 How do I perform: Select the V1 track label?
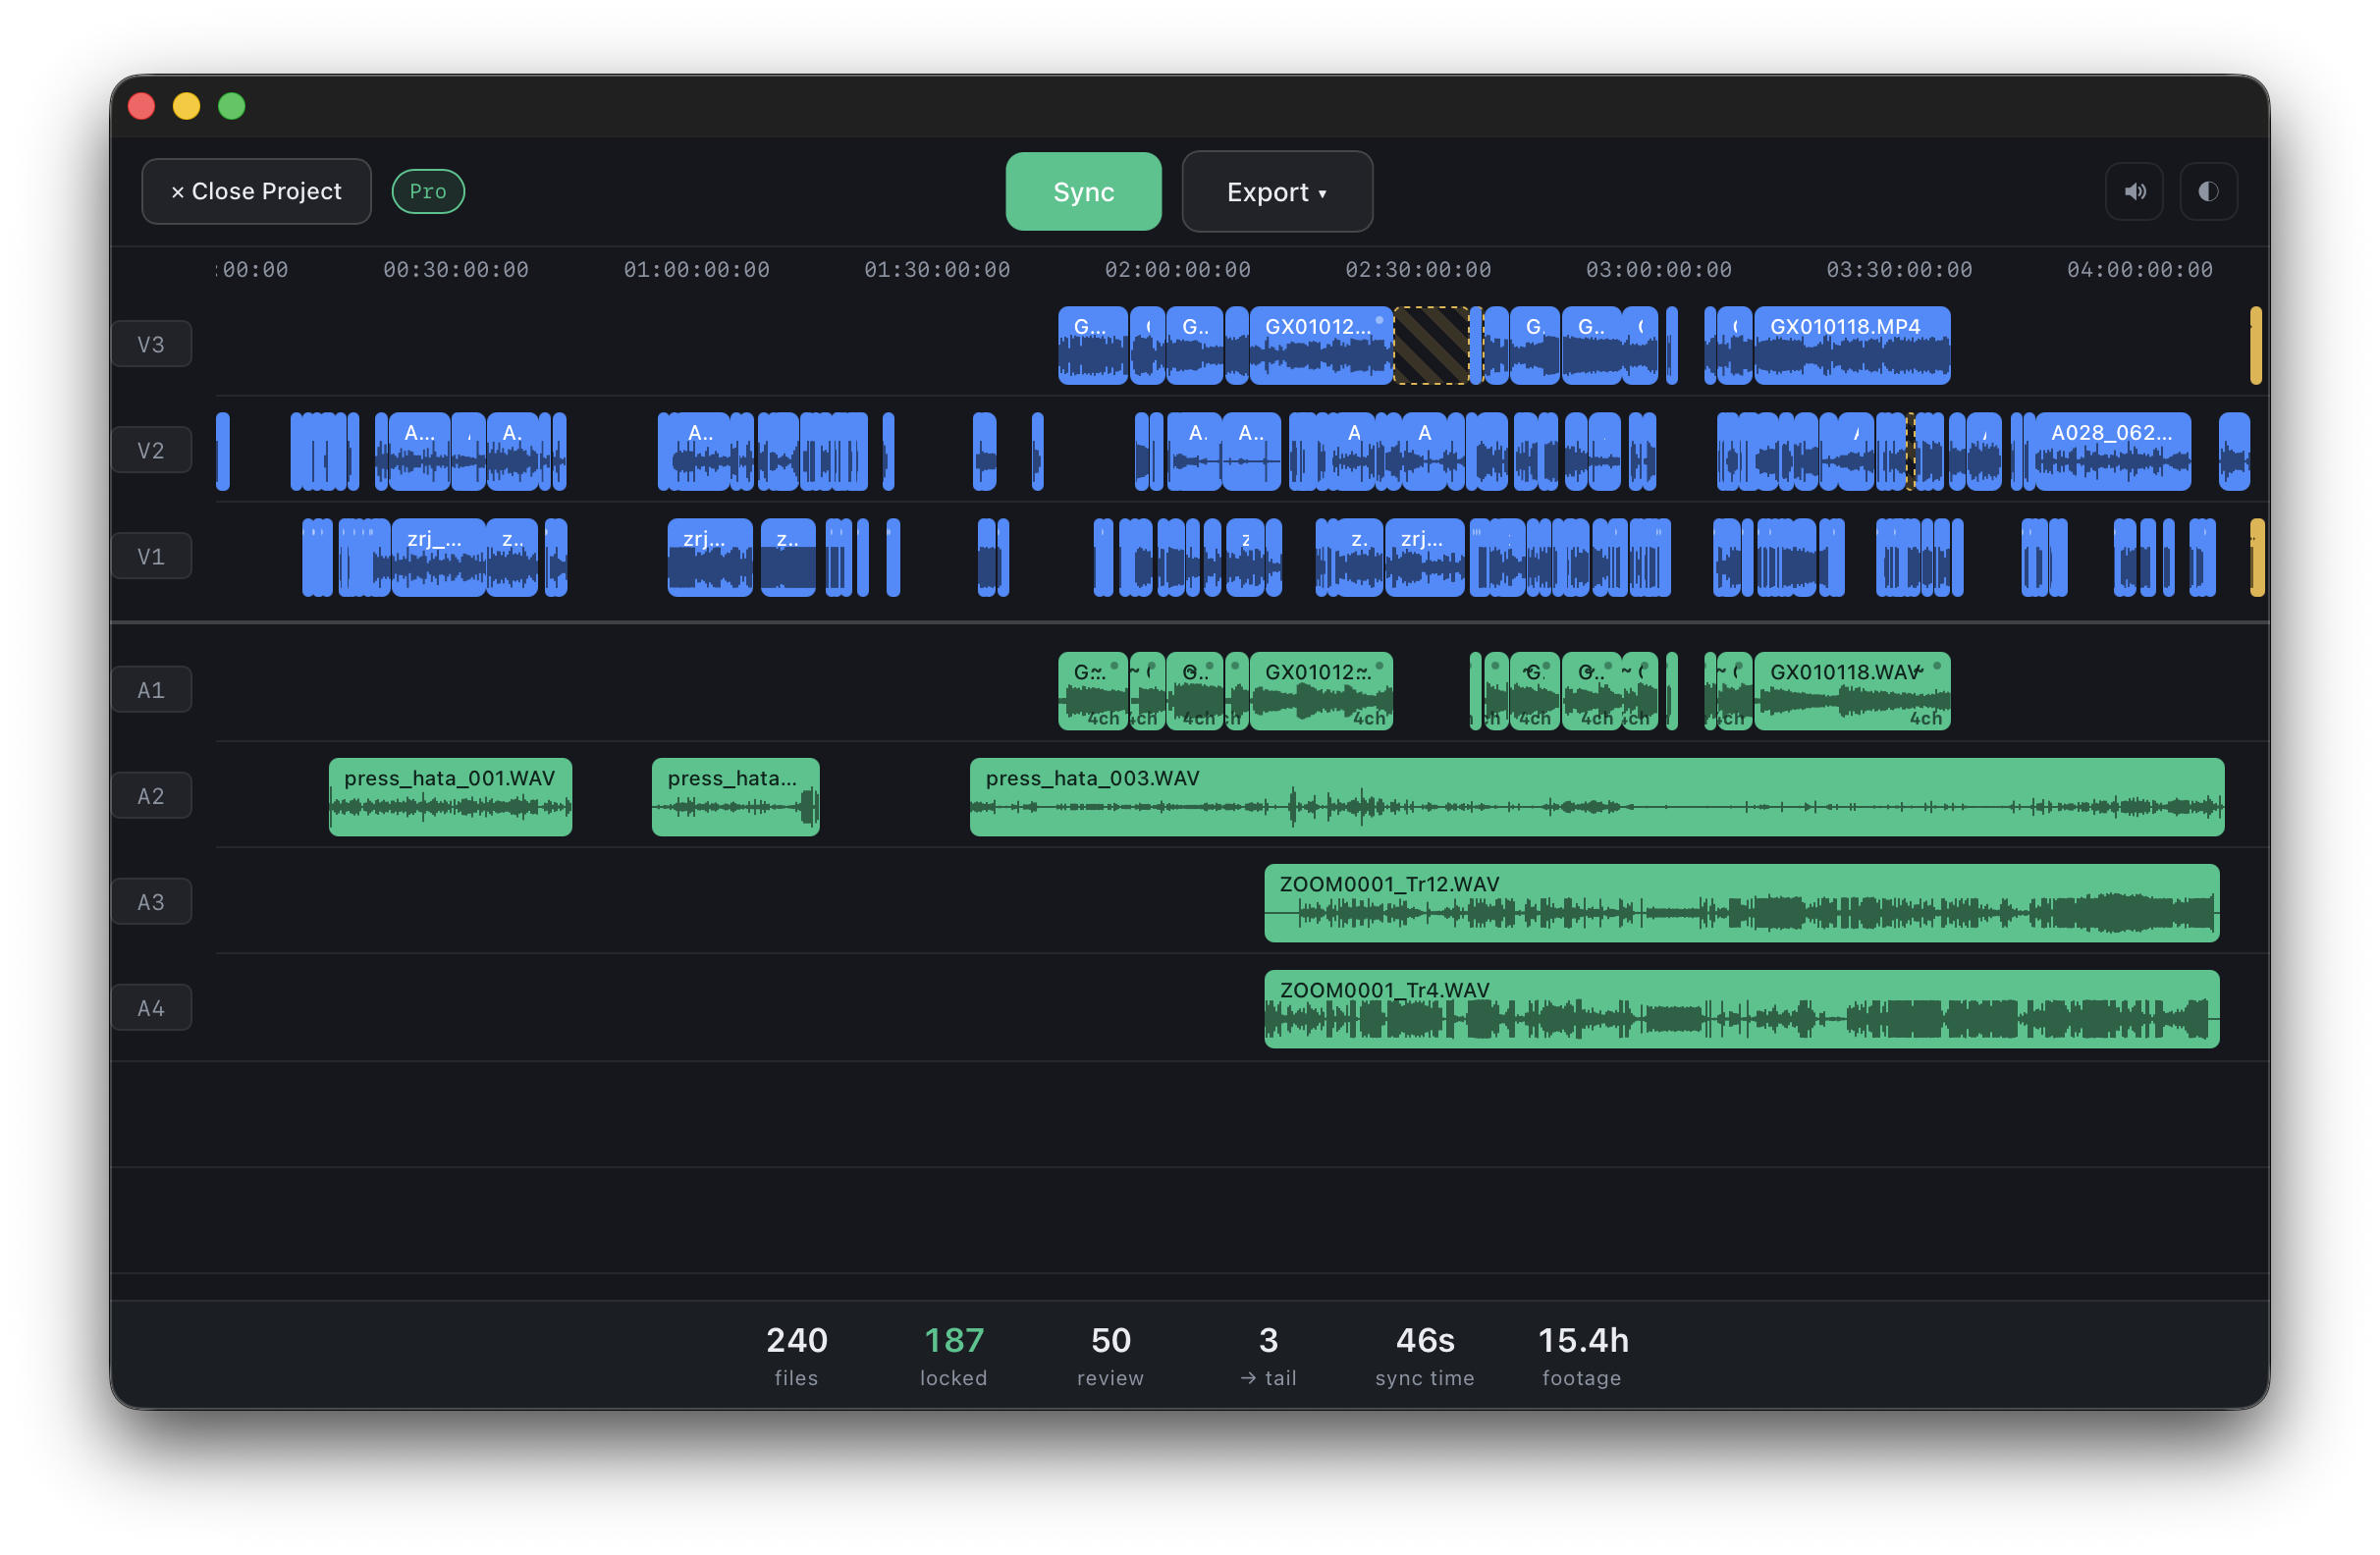coord(151,557)
